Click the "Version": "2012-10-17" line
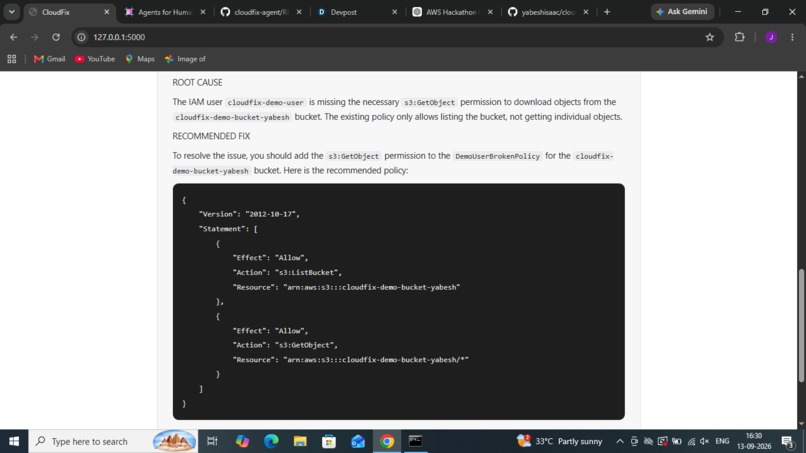The height and width of the screenshot is (453, 806). (x=249, y=214)
